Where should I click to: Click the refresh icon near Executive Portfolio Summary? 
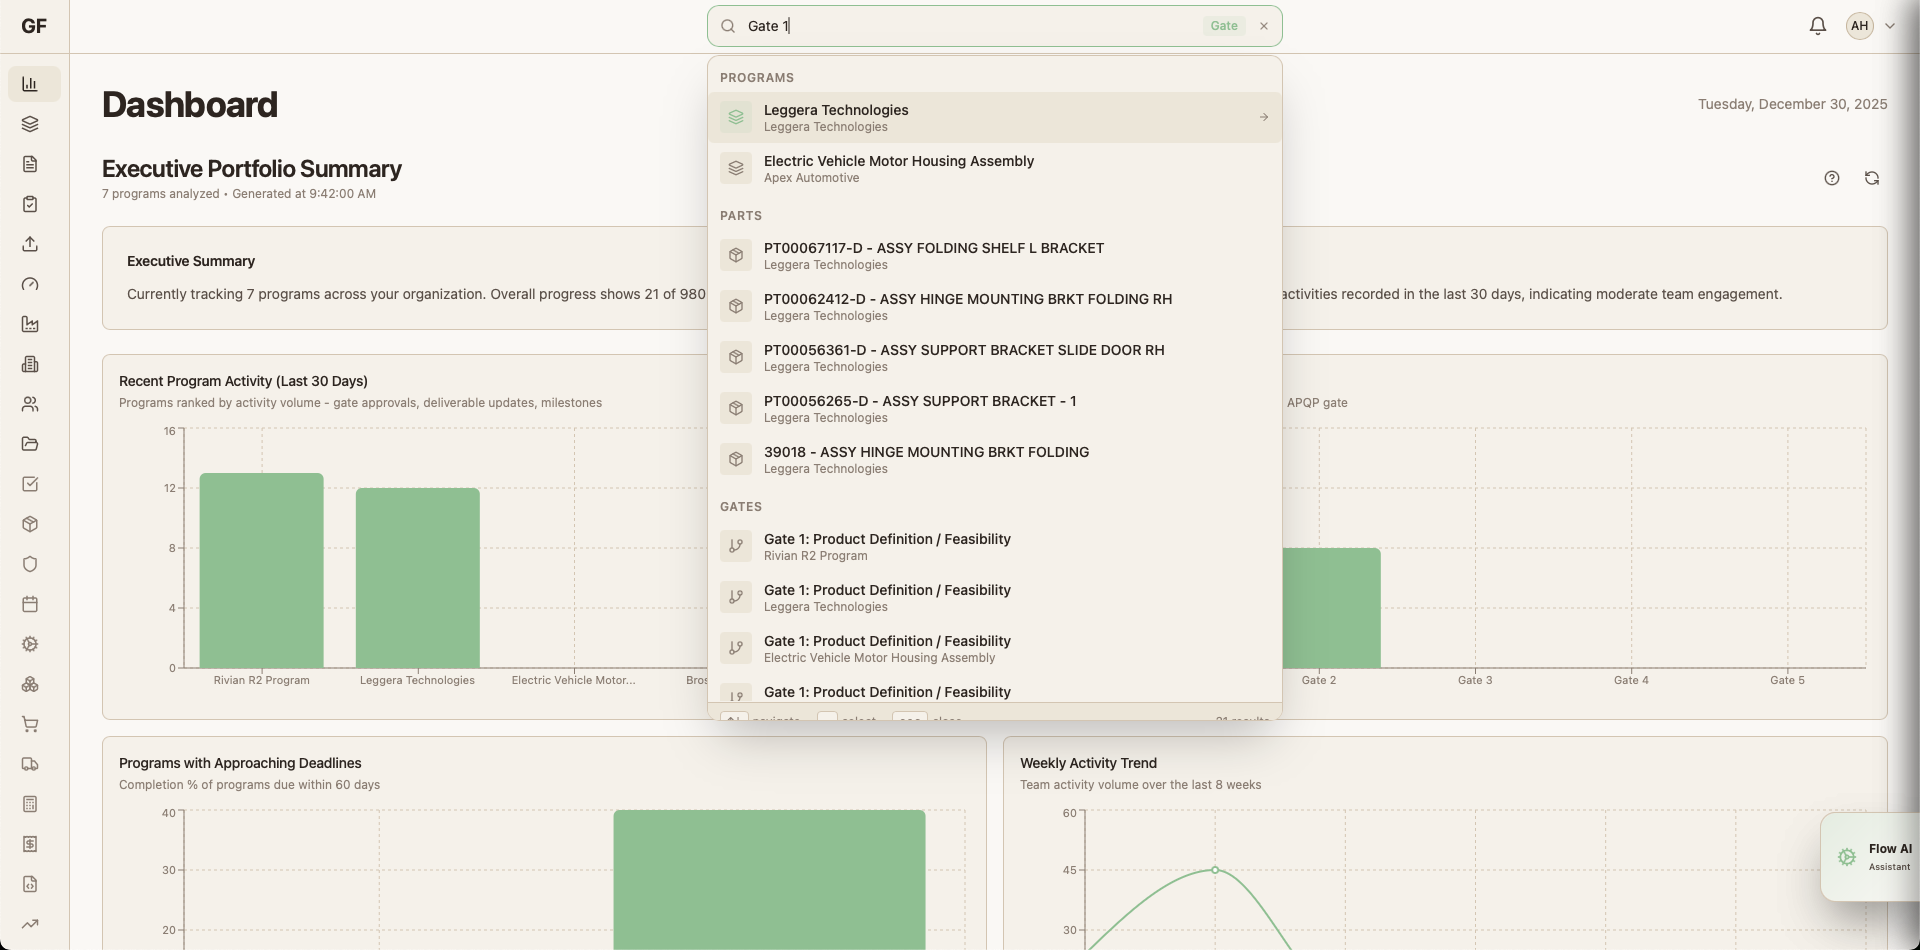coord(1872,178)
